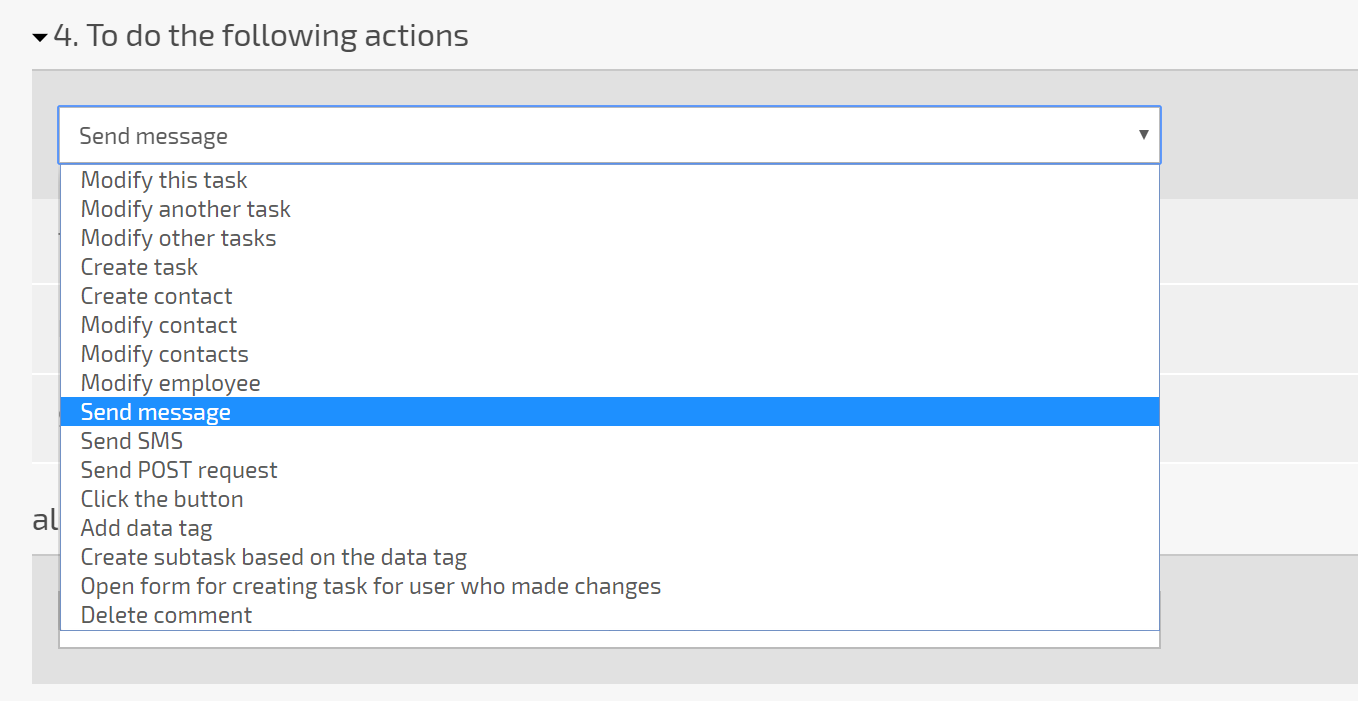
Task: Select 'Modify contacts' option
Action: (x=609, y=354)
